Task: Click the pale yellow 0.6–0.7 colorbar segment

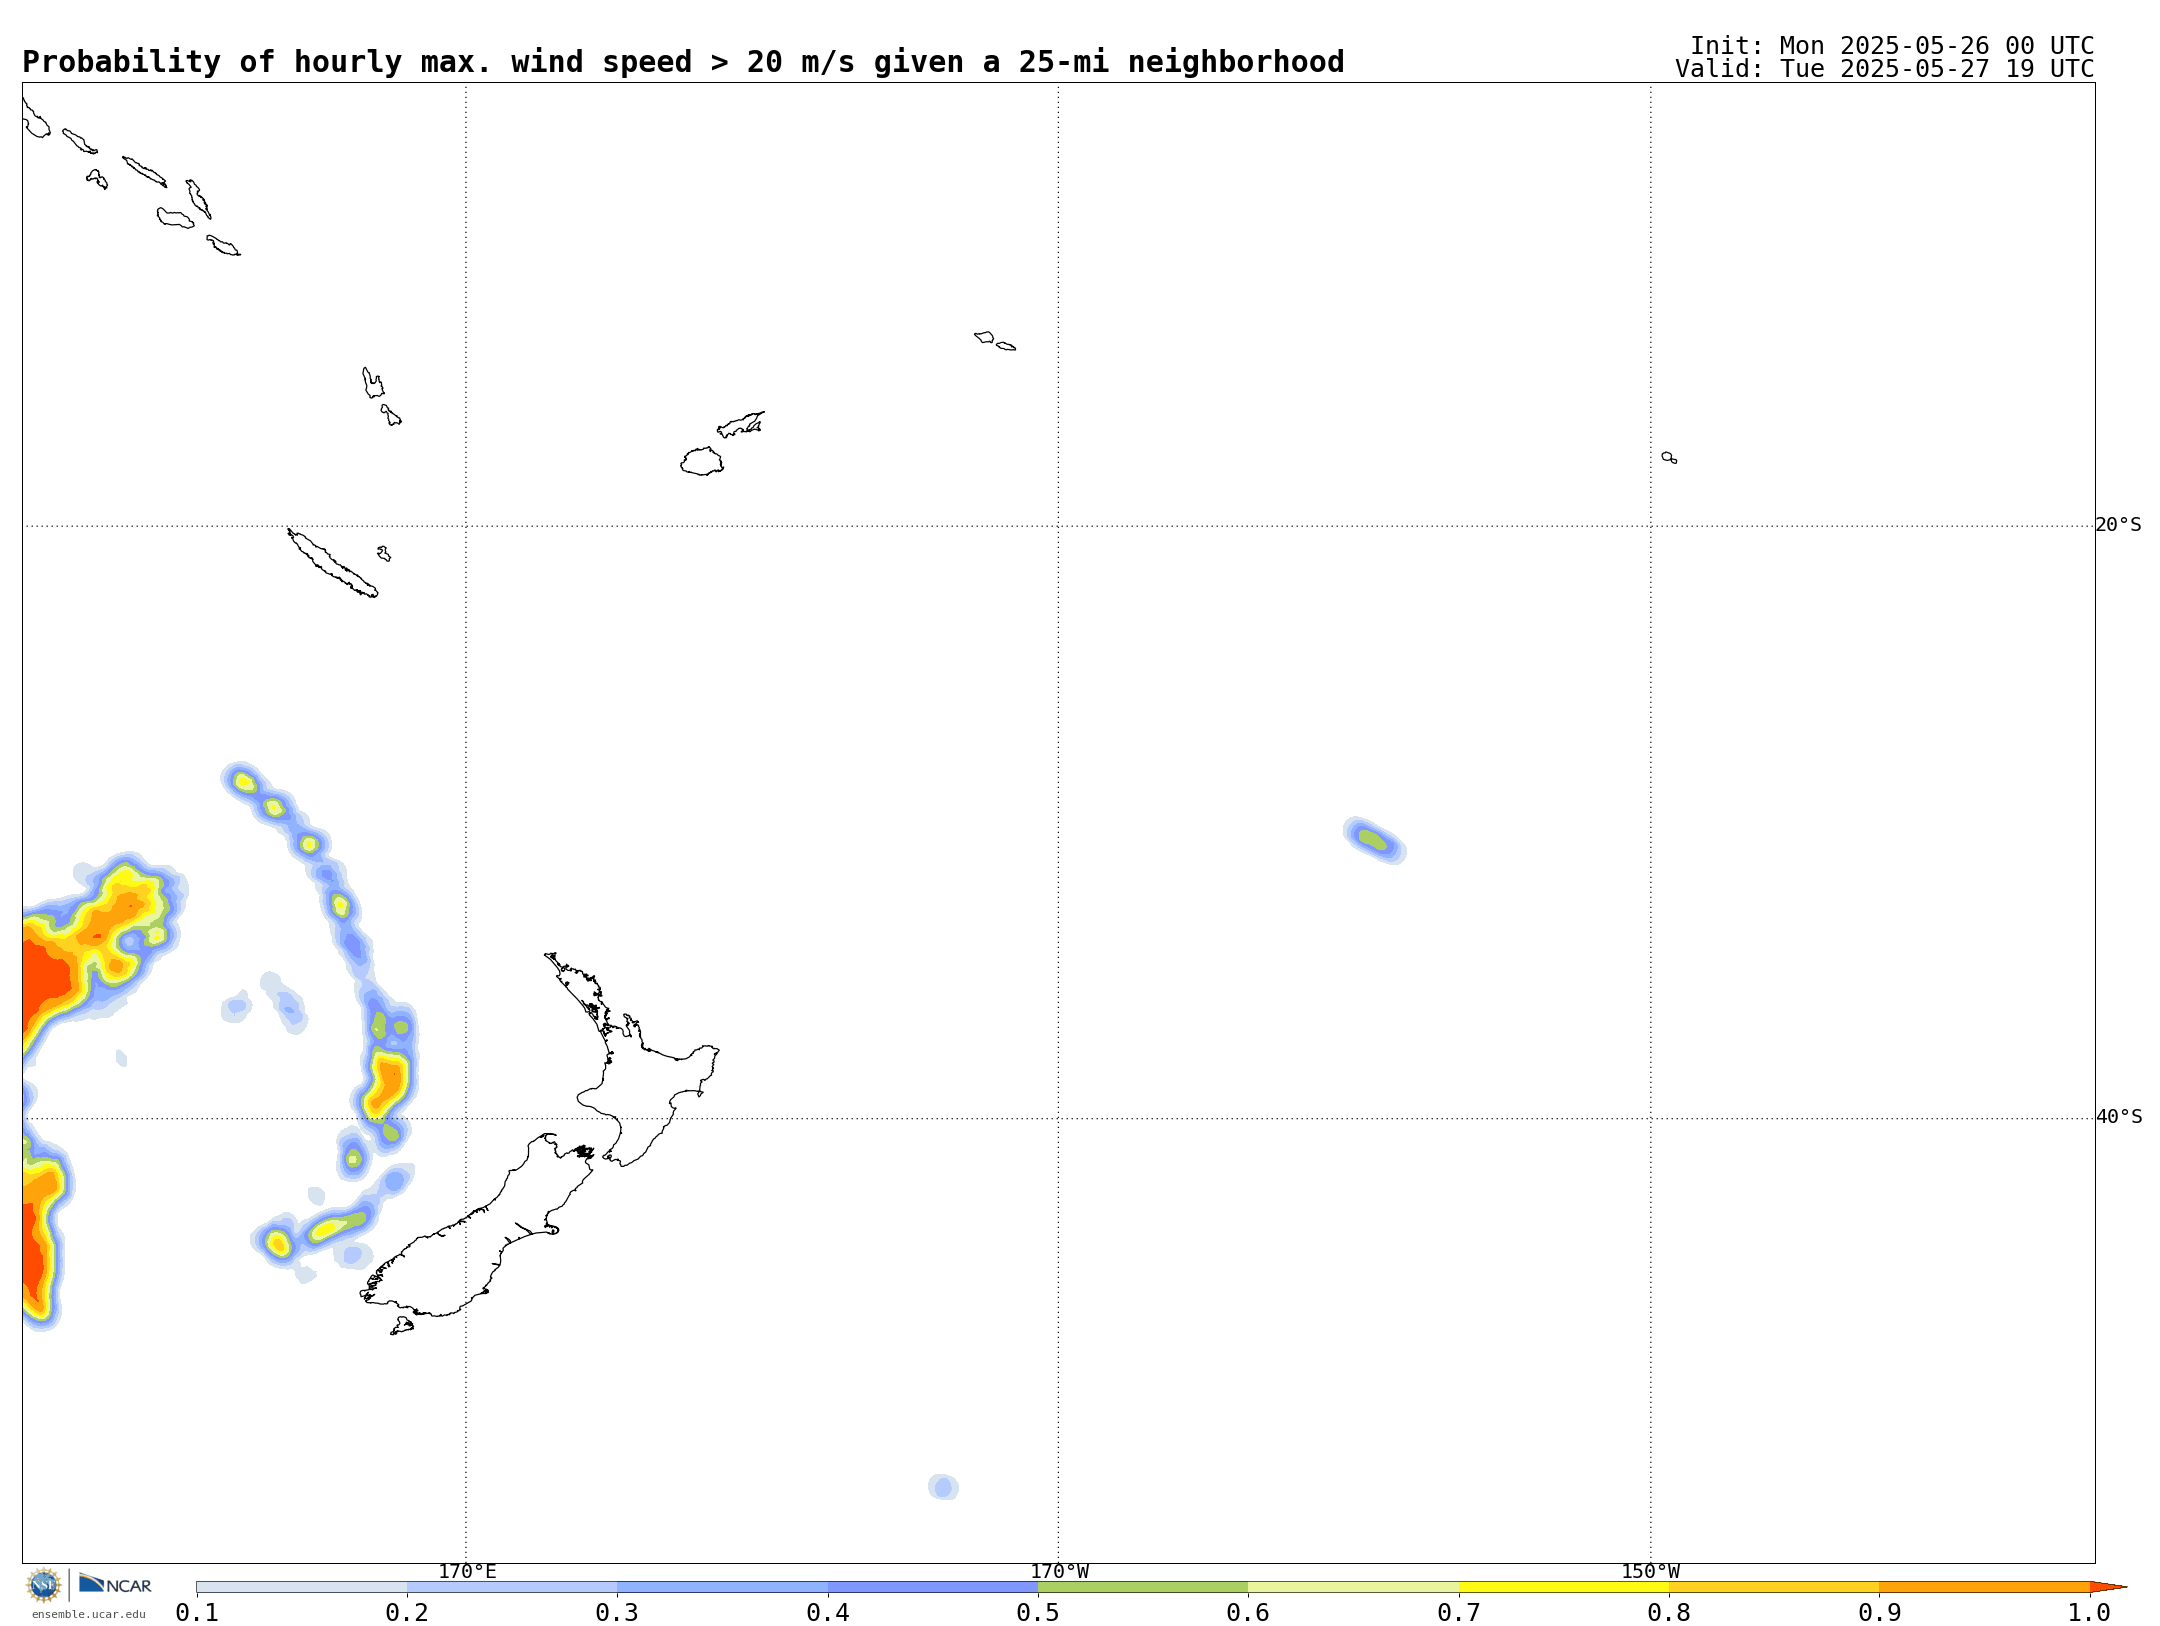Action: pyautogui.click(x=1353, y=1587)
